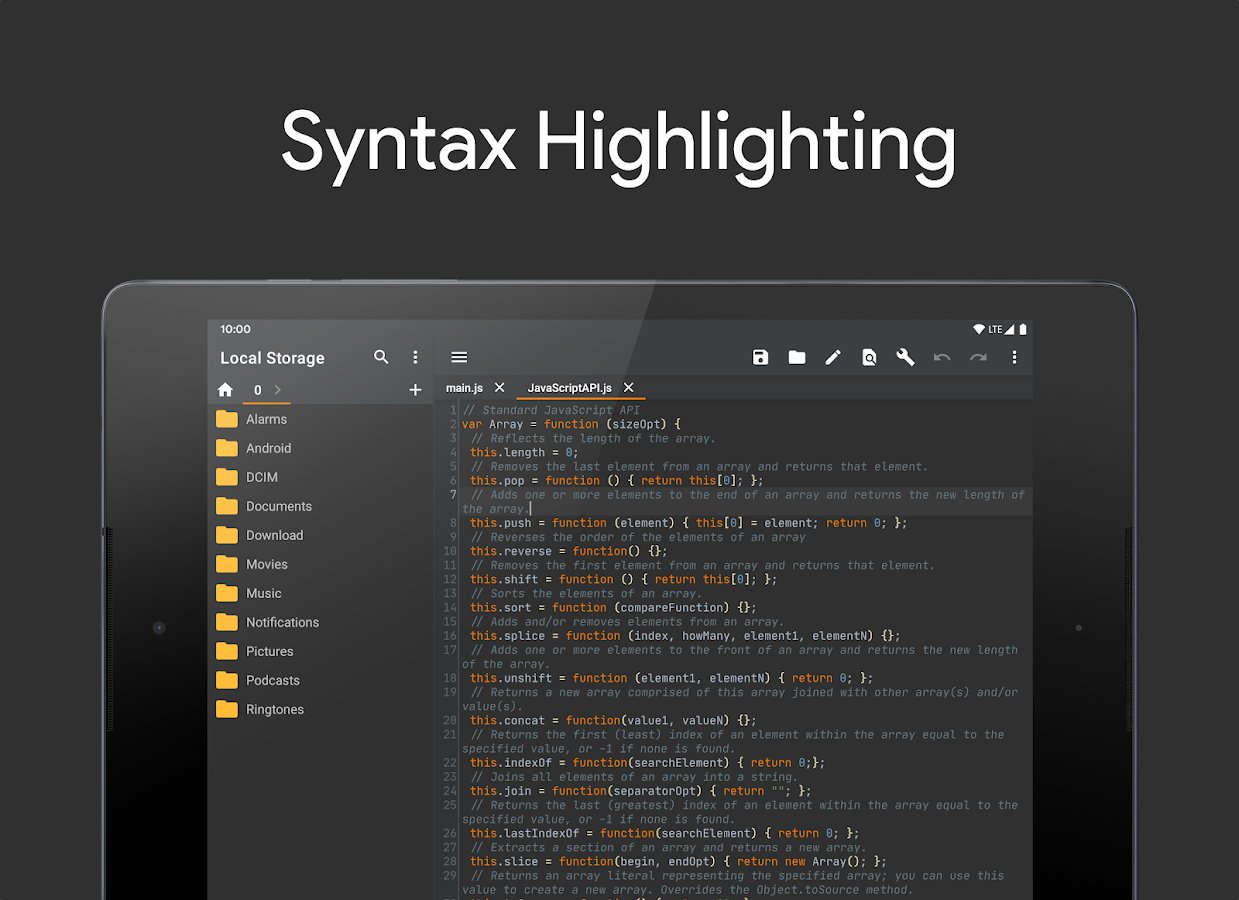Screen dimensions: 1239x900
Task: Expand breadcrumb chevron next to 0
Action: pyautogui.click(x=278, y=390)
